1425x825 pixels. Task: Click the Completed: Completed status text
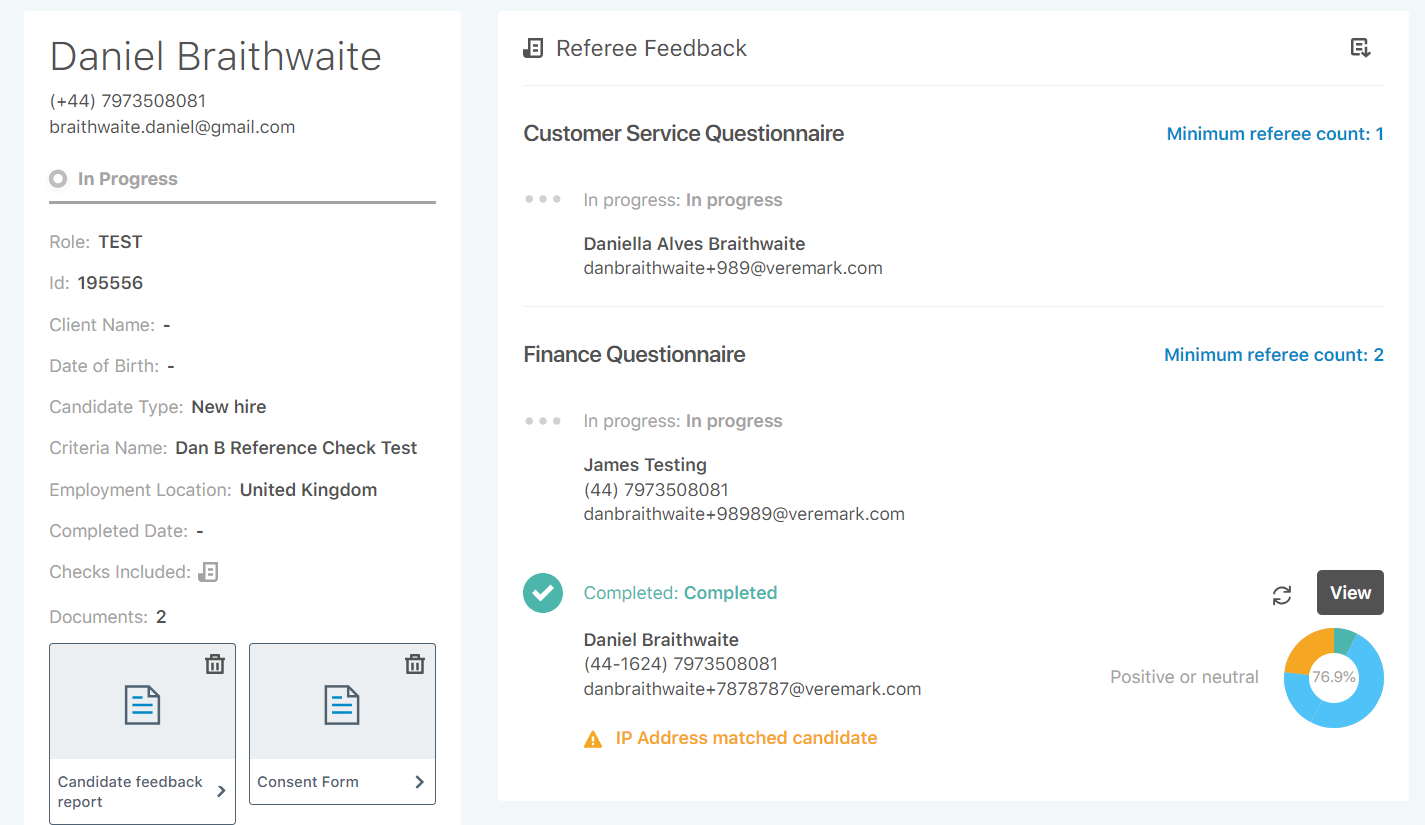[x=680, y=593]
